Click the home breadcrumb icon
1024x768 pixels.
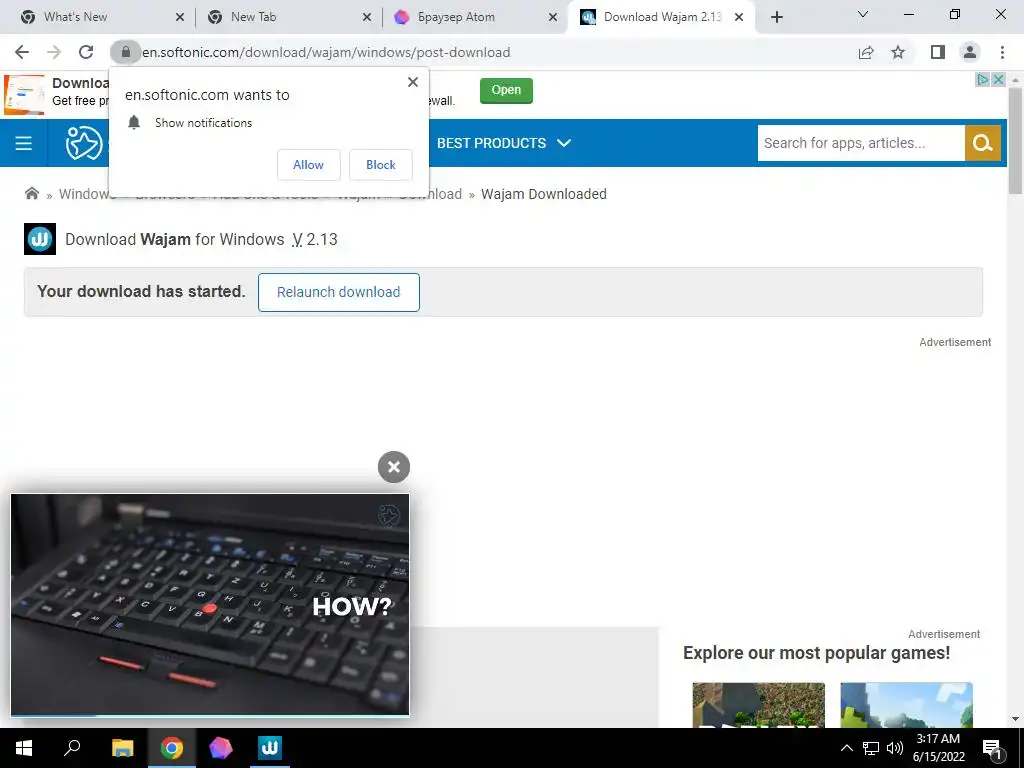coord(31,193)
